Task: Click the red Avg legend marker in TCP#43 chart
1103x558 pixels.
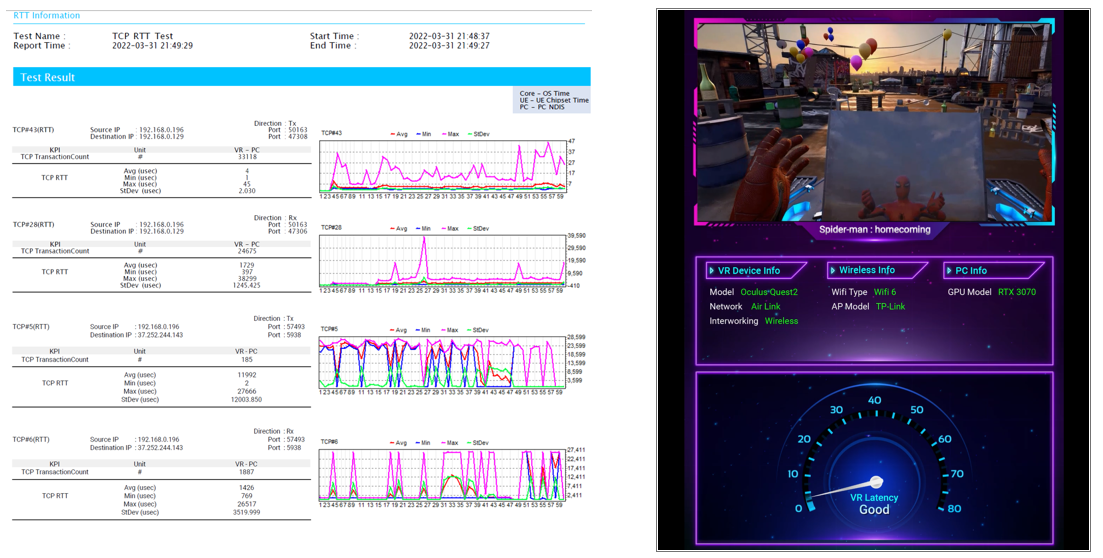Action: pyautogui.click(x=392, y=134)
